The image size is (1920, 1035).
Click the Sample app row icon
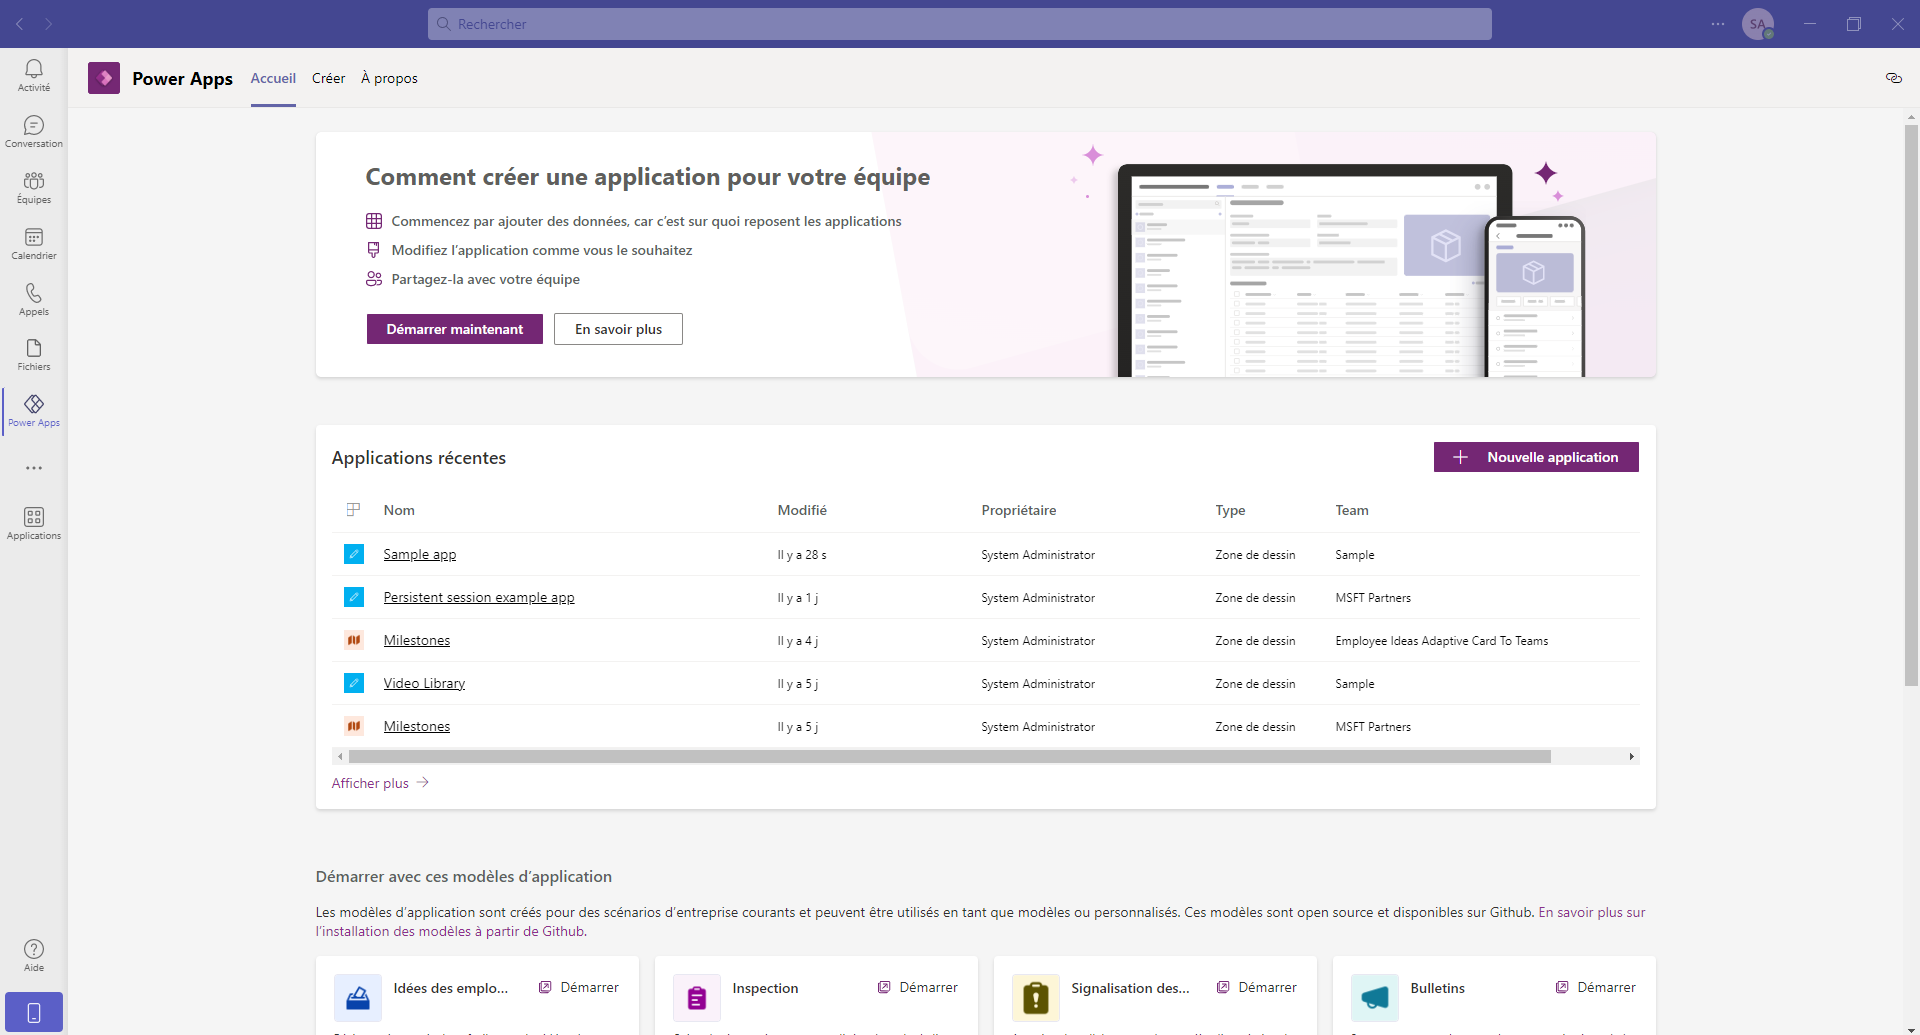[x=354, y=554]
